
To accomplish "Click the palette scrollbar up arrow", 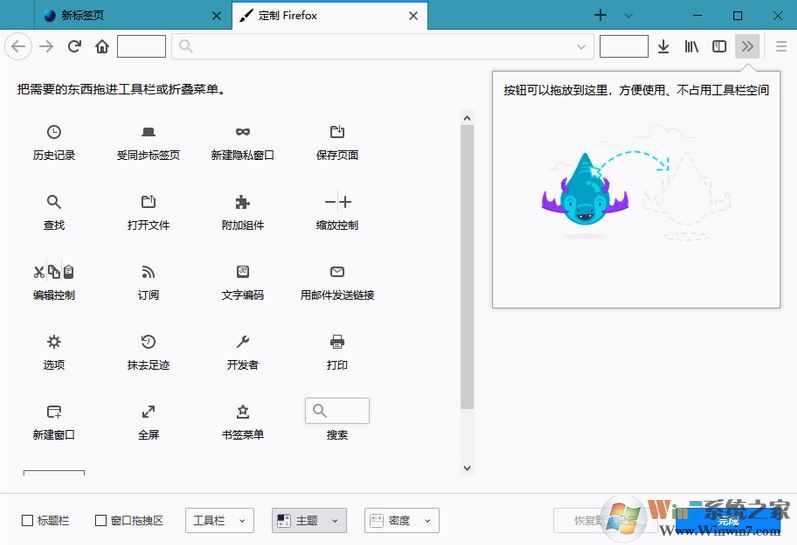I will click(x=467, y=118).
